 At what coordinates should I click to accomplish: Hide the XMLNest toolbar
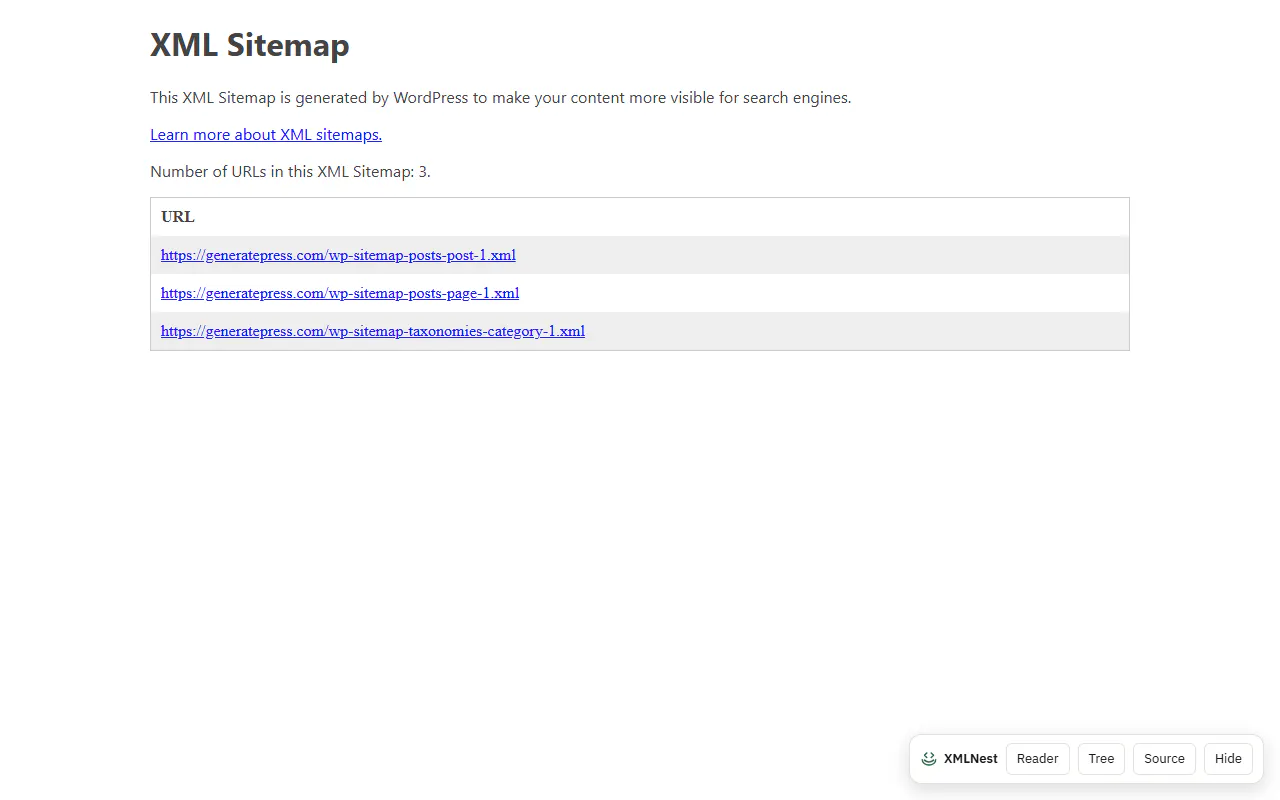1228,759
